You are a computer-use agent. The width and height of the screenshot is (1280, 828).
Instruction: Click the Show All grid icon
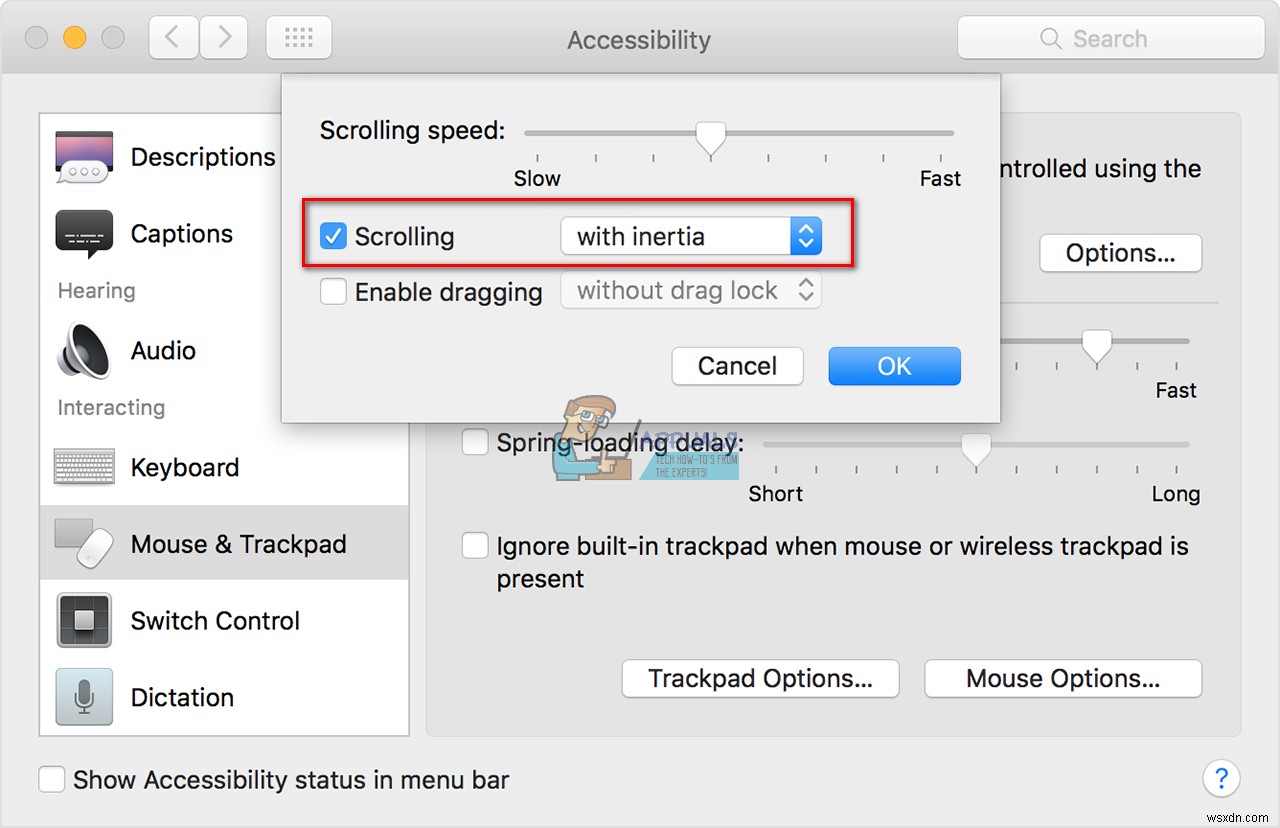click(298, 37)
